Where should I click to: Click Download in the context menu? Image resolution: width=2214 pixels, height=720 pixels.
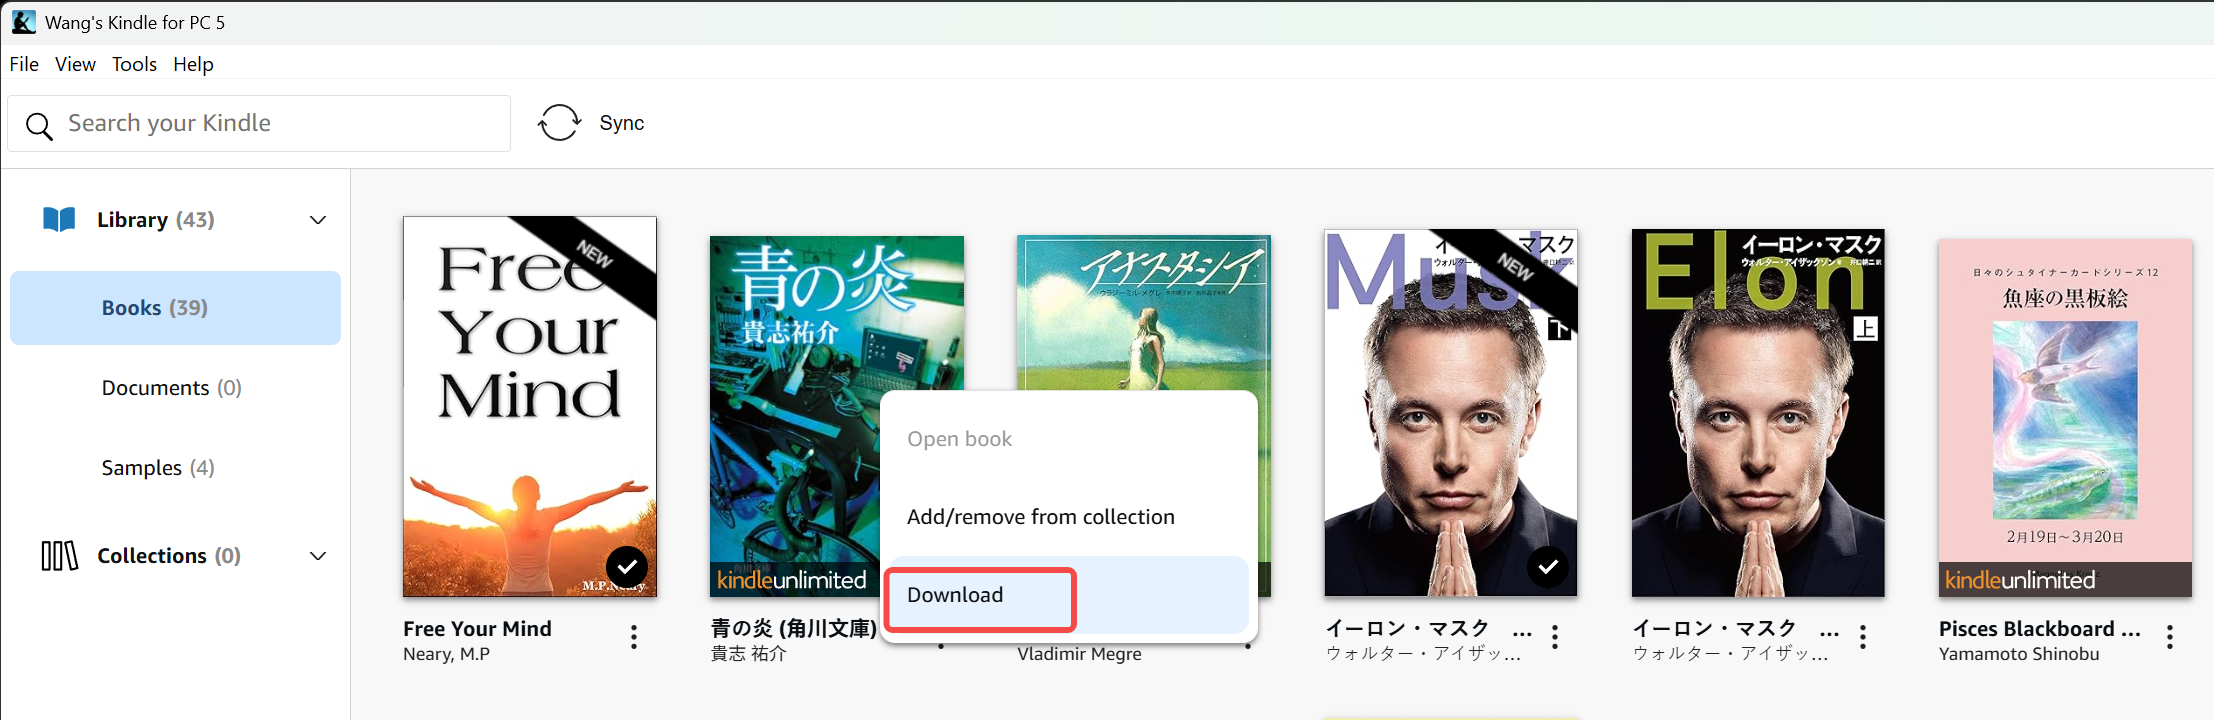(x=1068, y=595)
